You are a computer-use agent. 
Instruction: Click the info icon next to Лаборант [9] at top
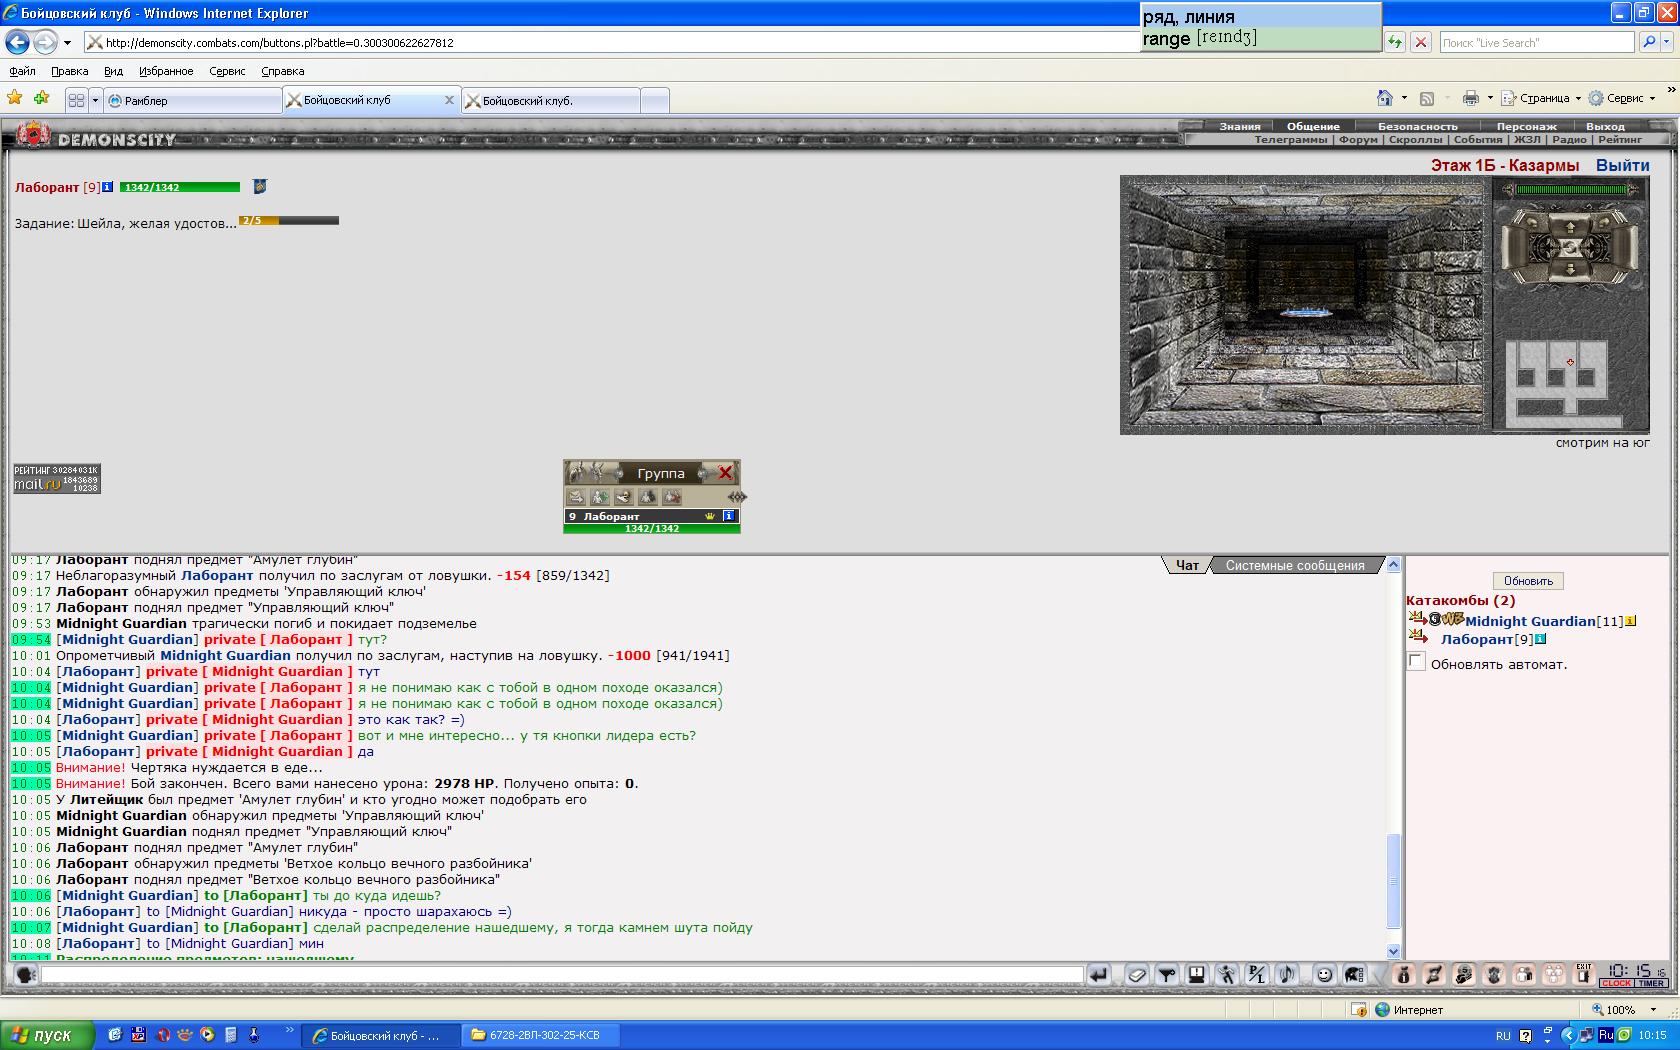click(x=108, y=187)
